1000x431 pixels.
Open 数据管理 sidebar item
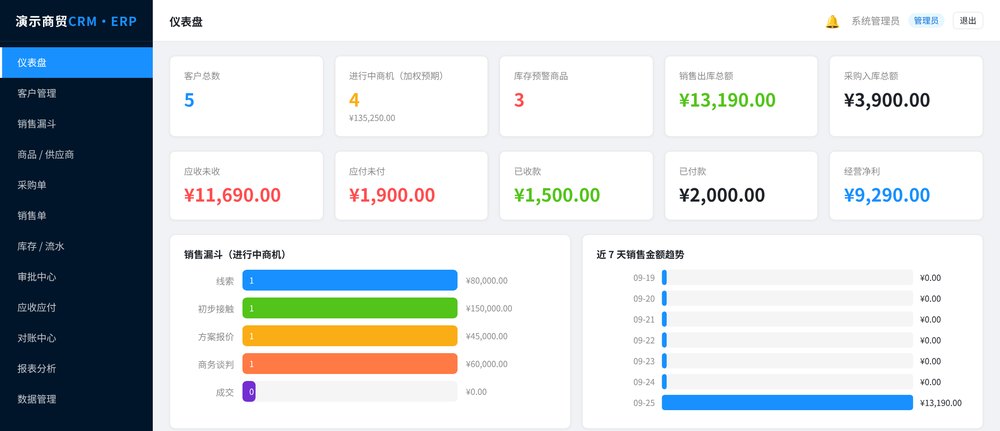point(77,399)
